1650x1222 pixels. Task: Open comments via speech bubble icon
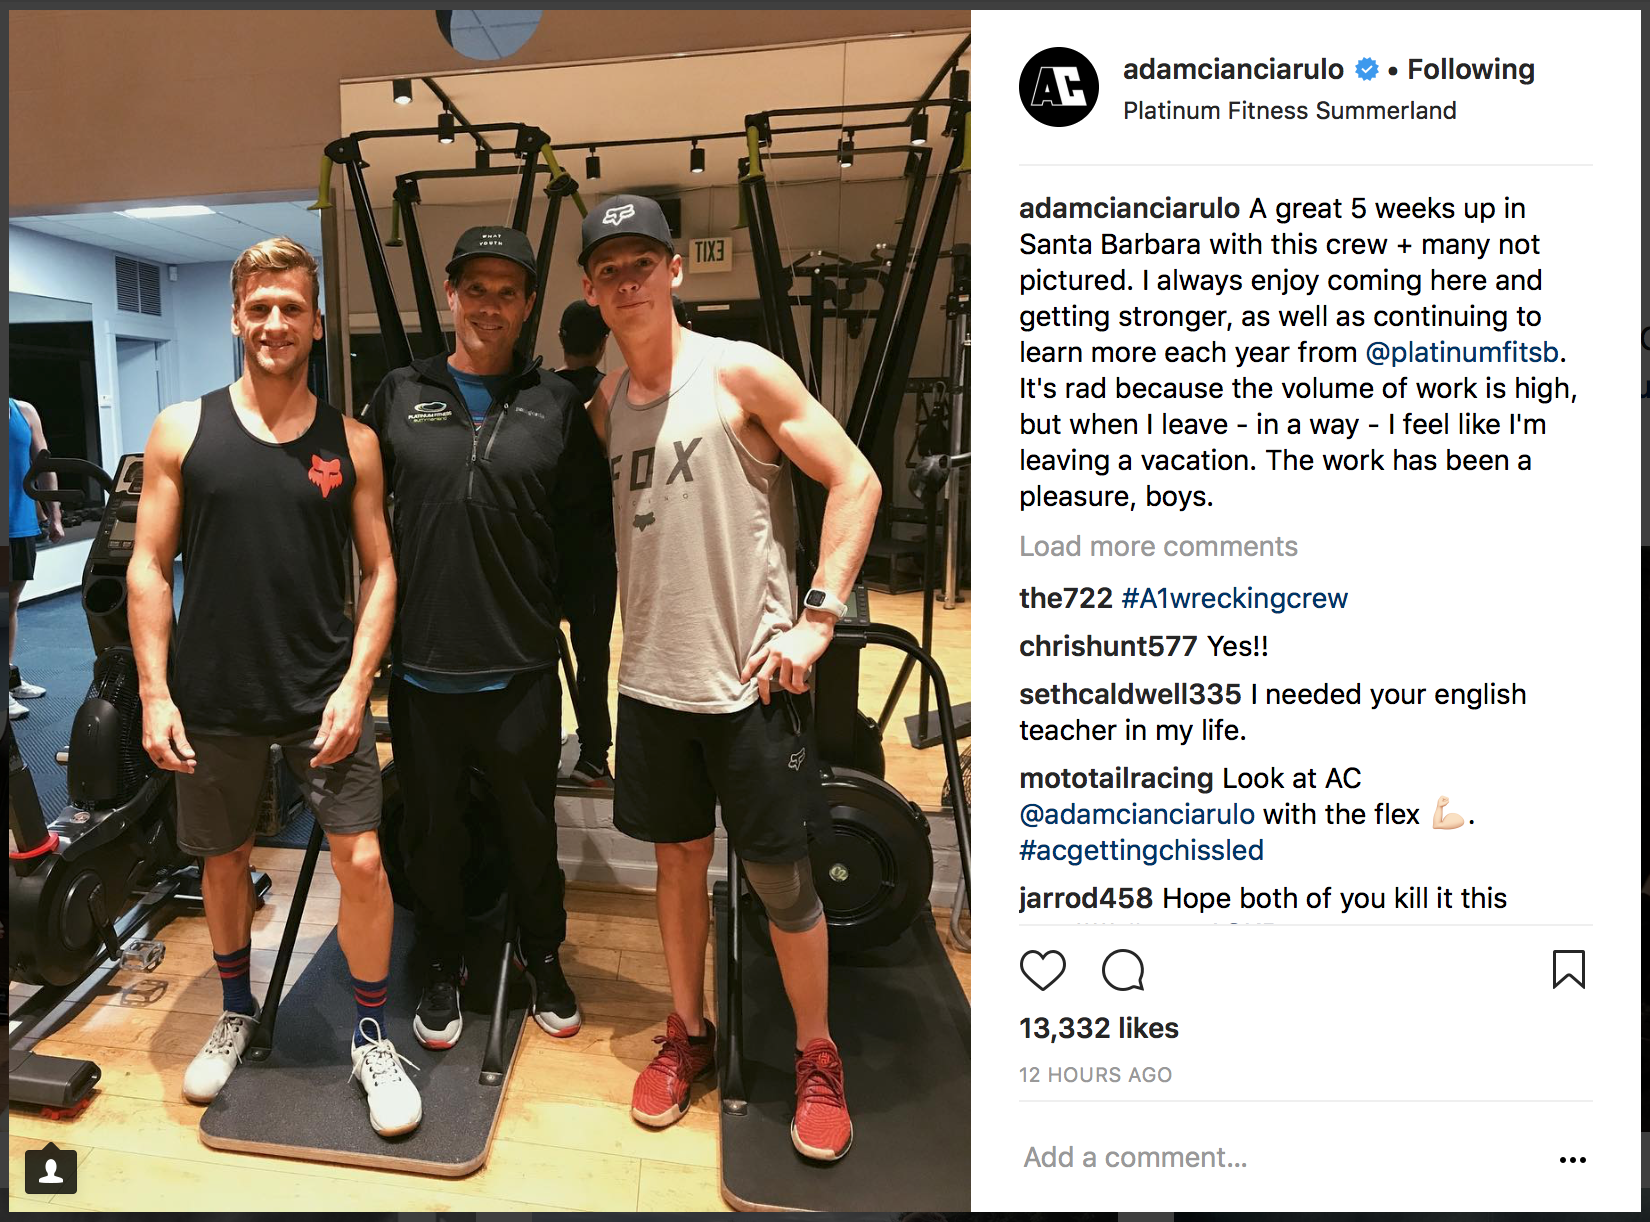[x=1123, y=970]
